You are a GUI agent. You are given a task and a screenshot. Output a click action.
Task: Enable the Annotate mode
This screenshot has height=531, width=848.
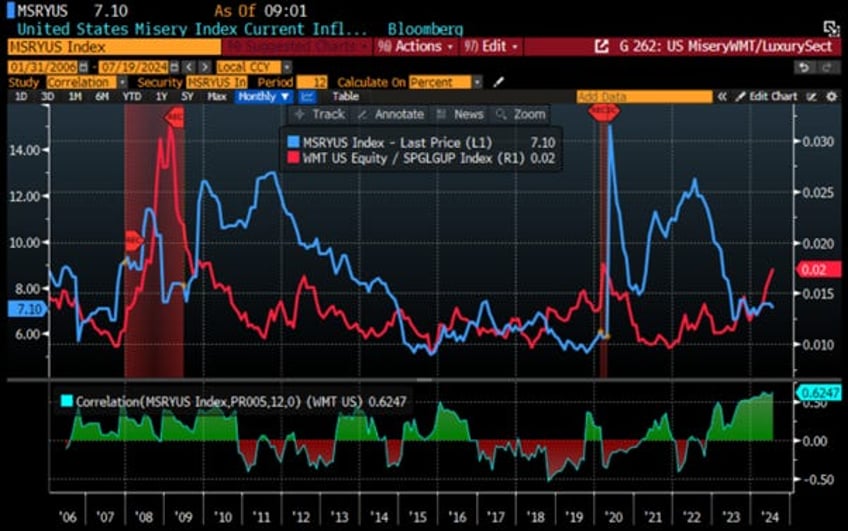coord(391,115)
